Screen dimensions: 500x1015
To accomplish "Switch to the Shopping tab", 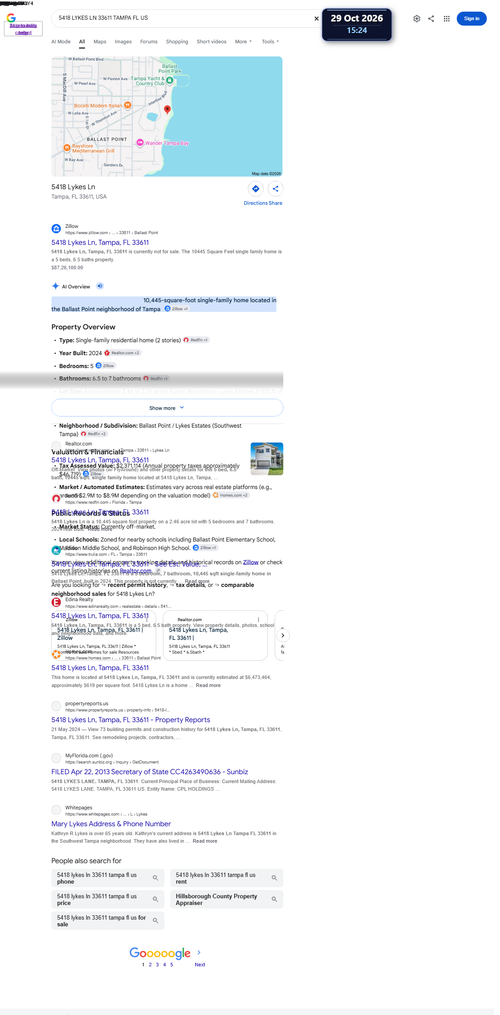I will pyautogui.click(x=177, y=41).
